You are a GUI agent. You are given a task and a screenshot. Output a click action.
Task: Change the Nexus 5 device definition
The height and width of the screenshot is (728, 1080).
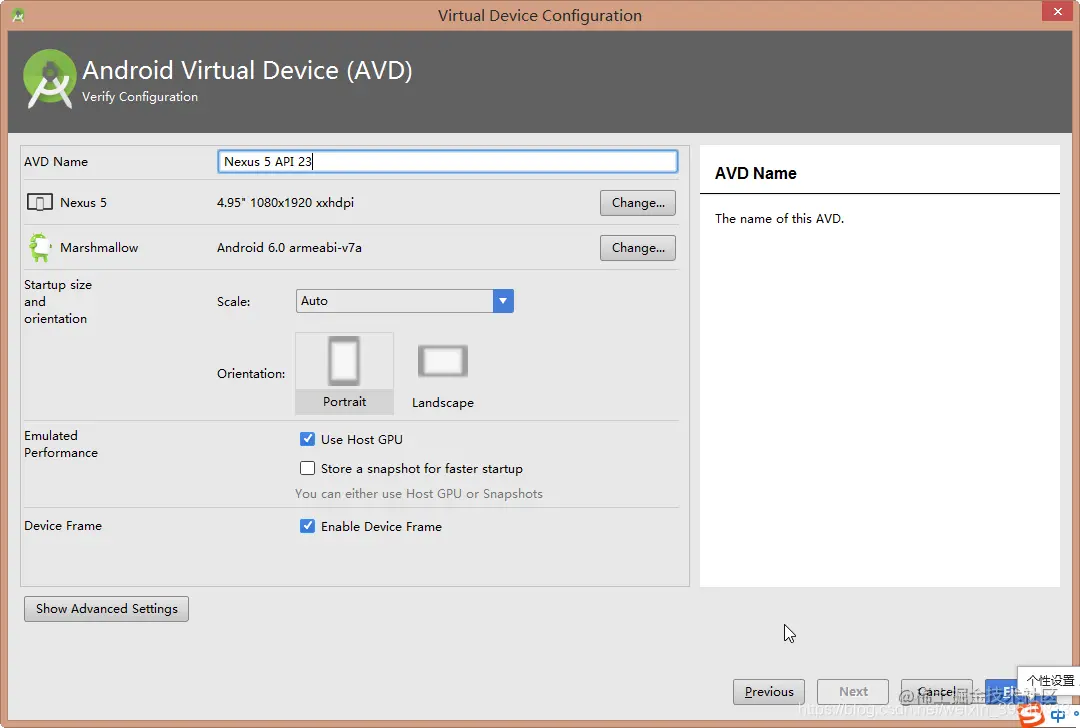tap(638, 203)
